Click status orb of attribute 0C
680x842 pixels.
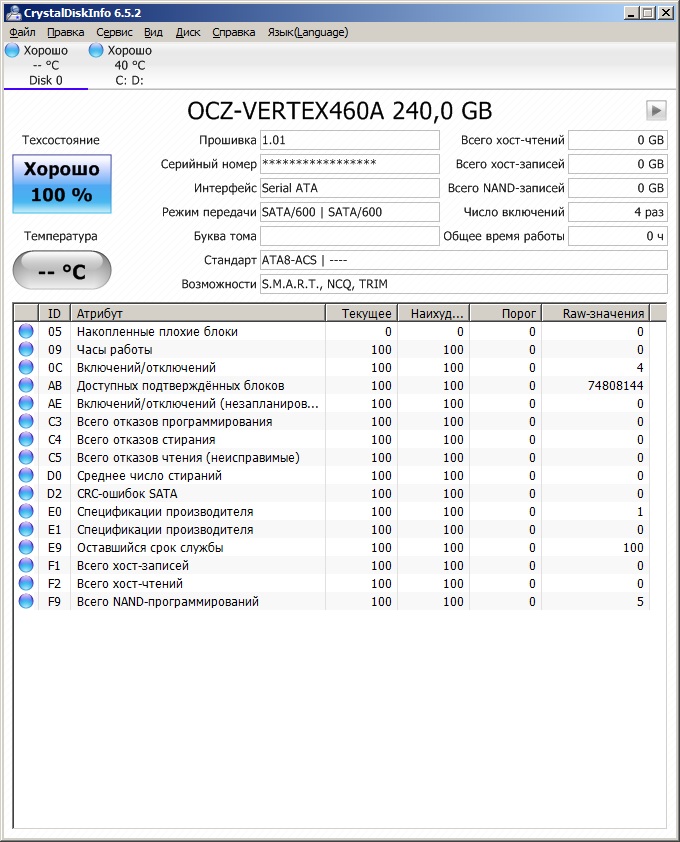pyautogui.click(x=26, y=367)
